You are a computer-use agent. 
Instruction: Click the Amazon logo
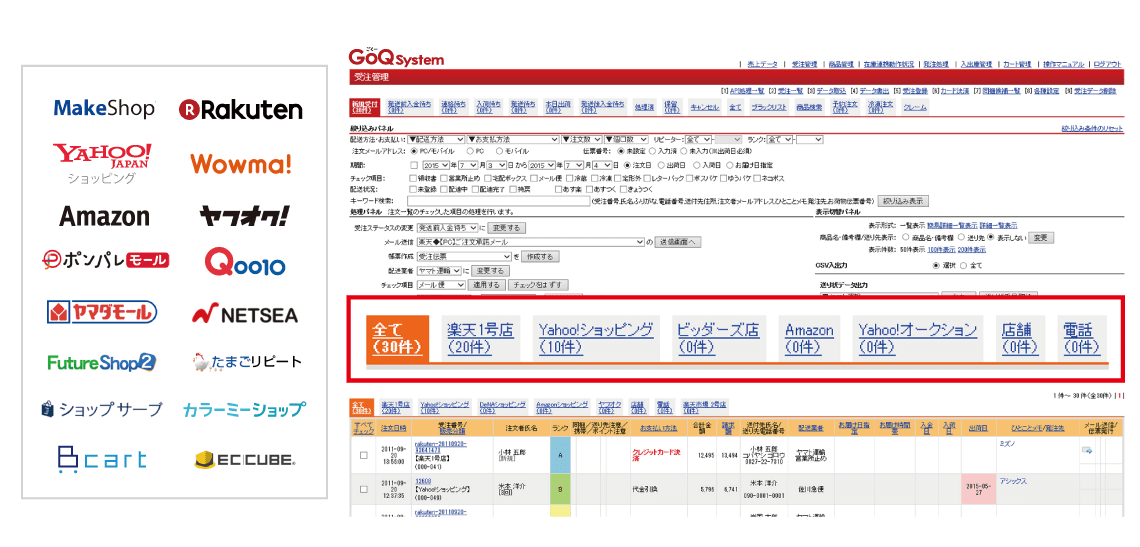point(104,216)
